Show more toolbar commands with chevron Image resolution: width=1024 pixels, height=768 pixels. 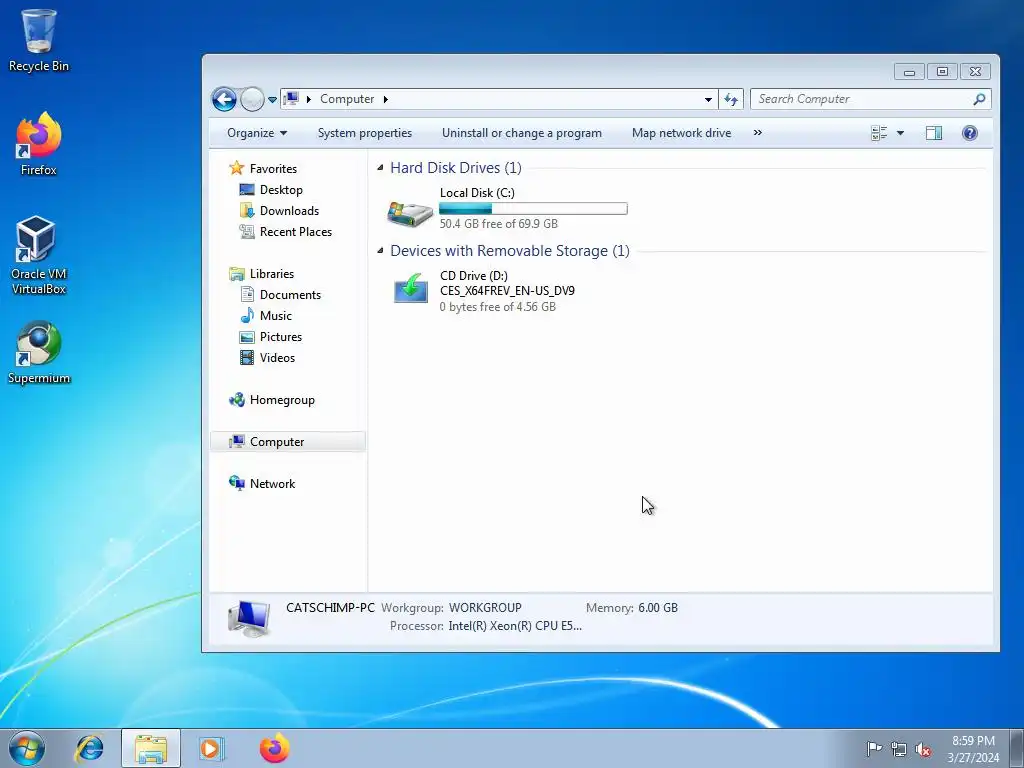coord(758,133)
